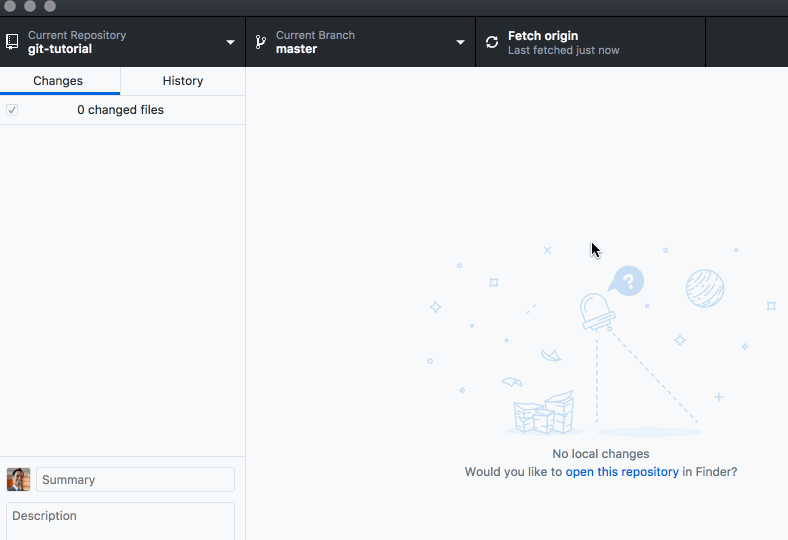This screenshot has height=540, width=788.
Task: Click the branch fork icon
Action: pos(260,42)
